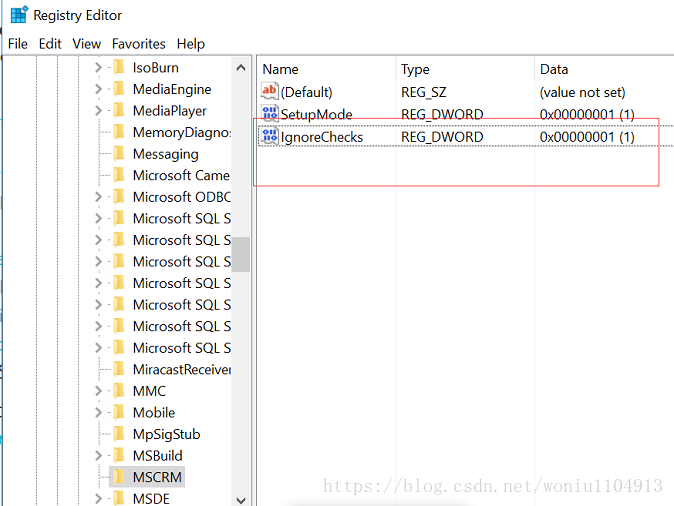Click the tree scrollbar up arrow
Image resolution: width=674 pixels, height=506 pixels.
[241, 67]
